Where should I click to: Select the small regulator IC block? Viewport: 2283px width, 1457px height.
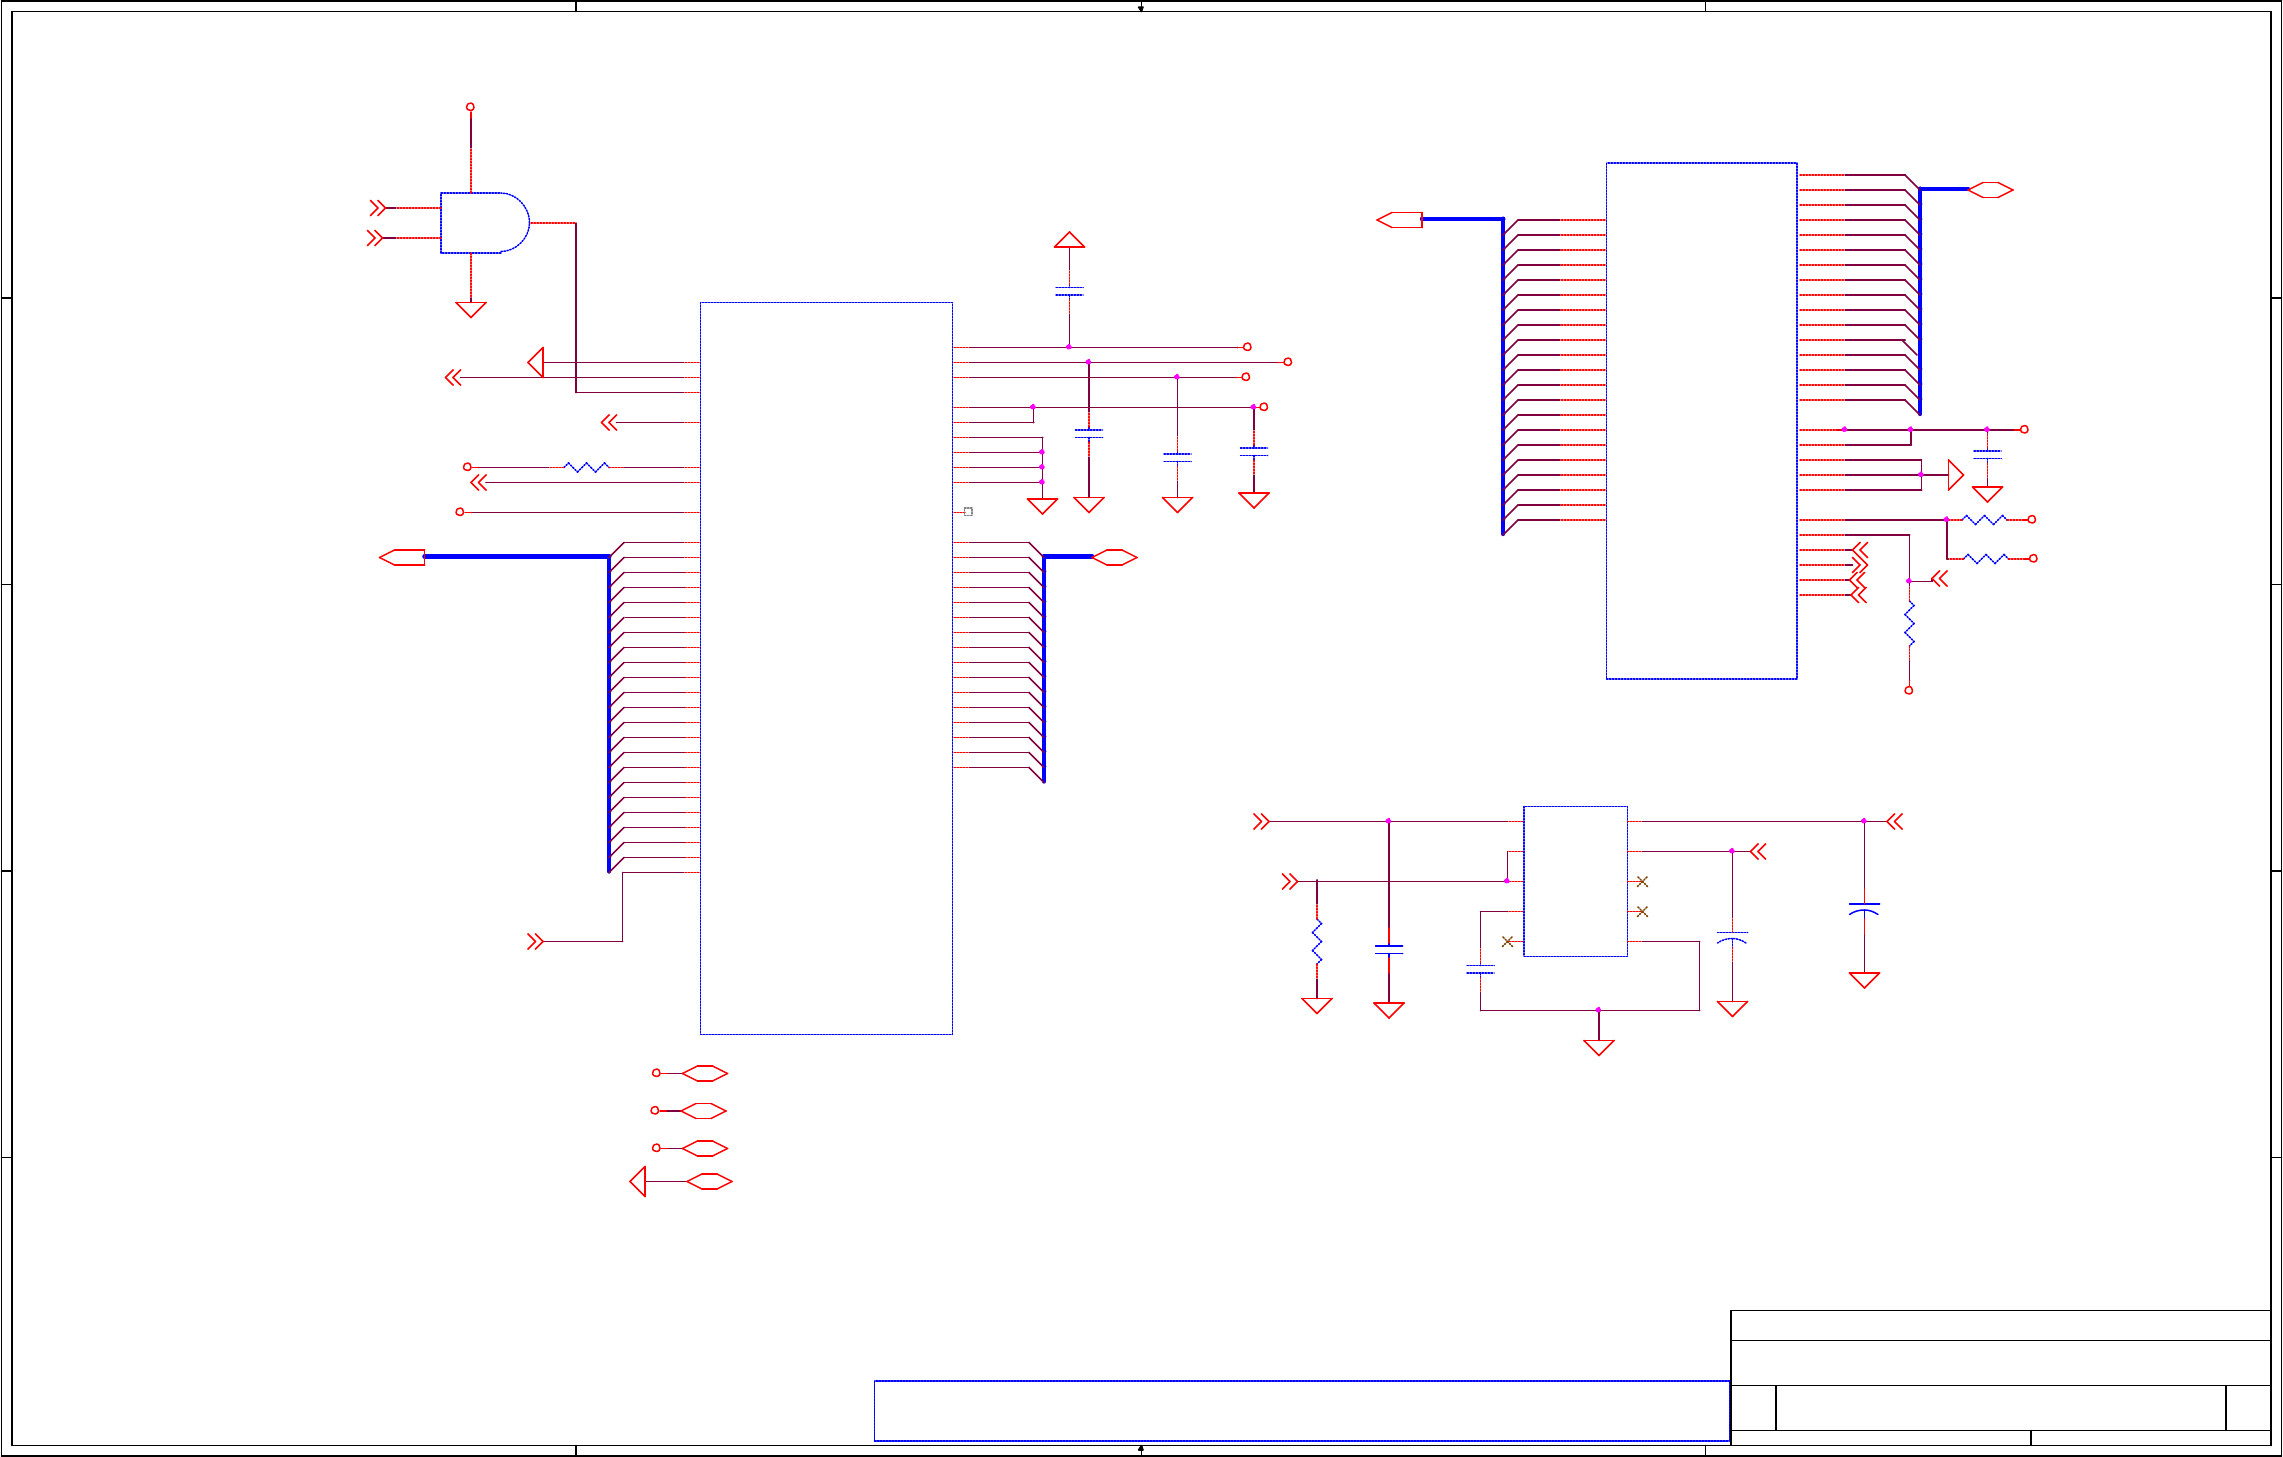click(x=1575, y=881)
